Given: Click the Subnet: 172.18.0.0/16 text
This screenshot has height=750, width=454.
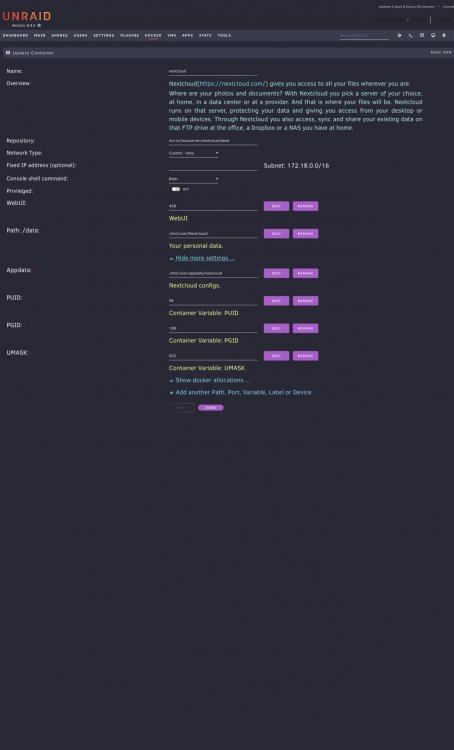Looking at the screenshot, I should pos(296,166).
